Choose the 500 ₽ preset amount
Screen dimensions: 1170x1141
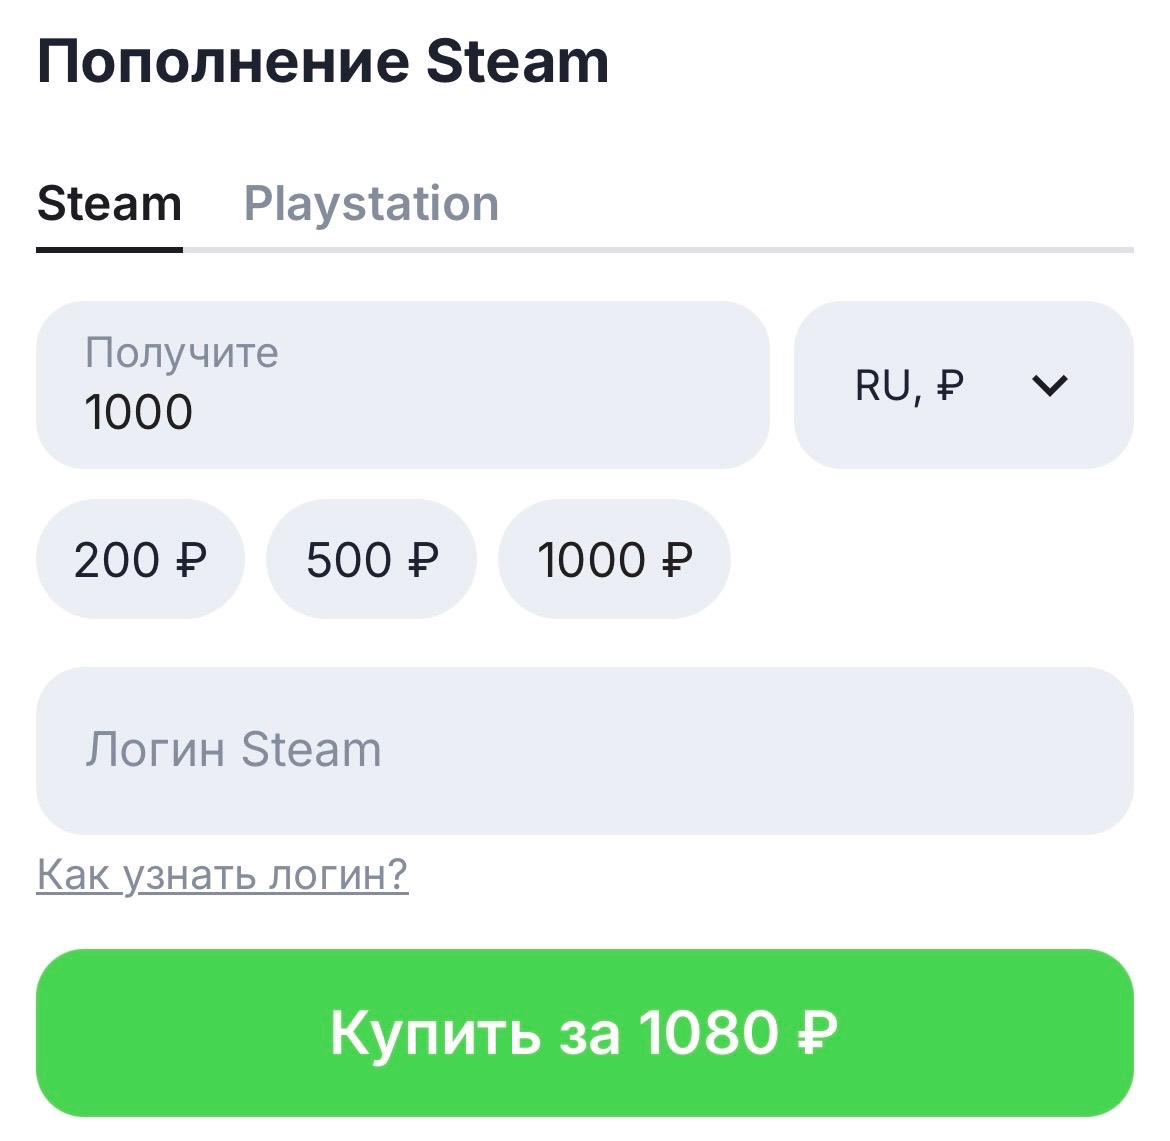[x=371, y=559]
